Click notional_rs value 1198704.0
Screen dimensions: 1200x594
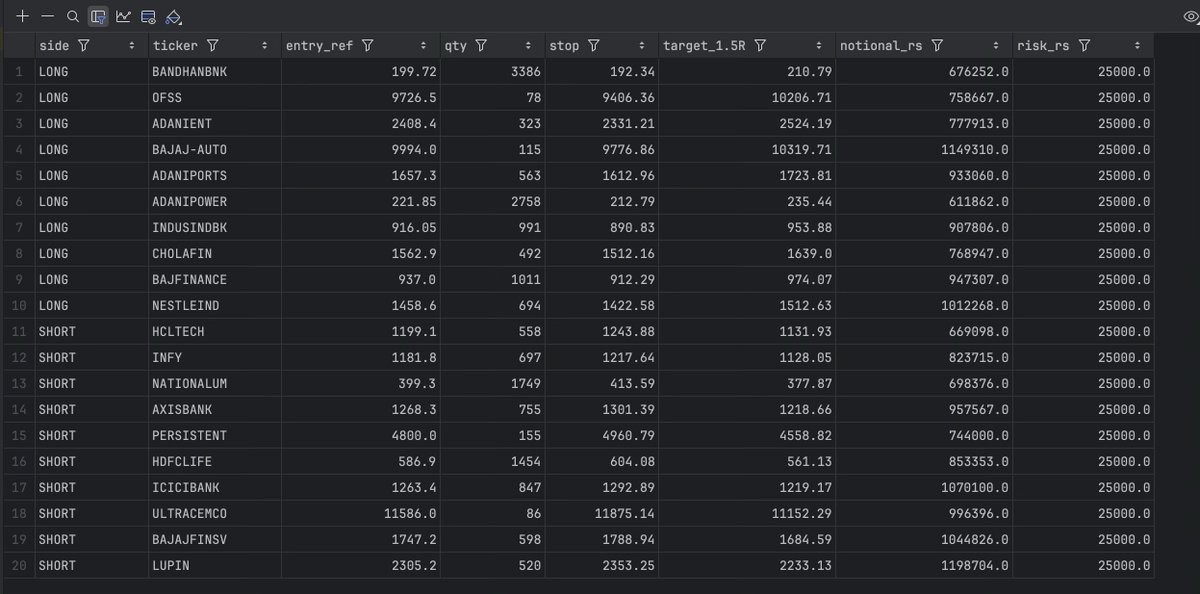(x=977, y=566)
